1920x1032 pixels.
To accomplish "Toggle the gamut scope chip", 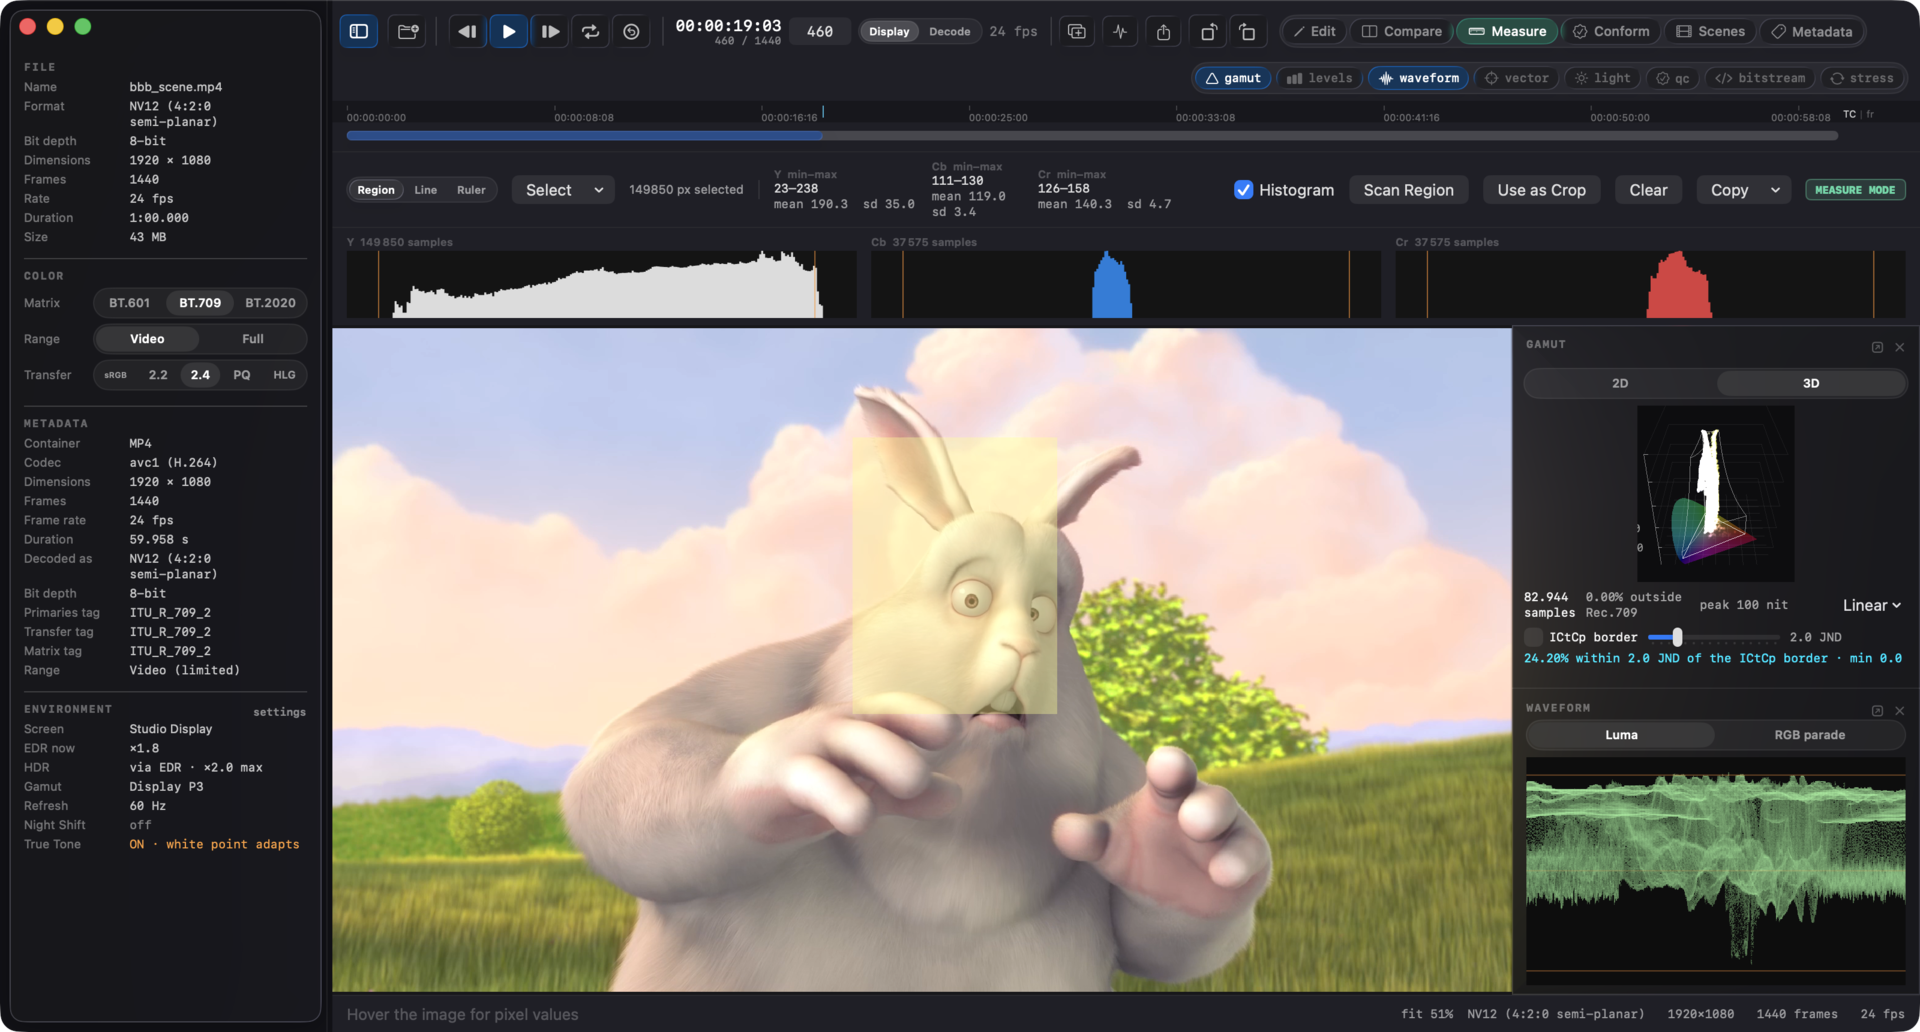I will click(x=1233, y=78).
